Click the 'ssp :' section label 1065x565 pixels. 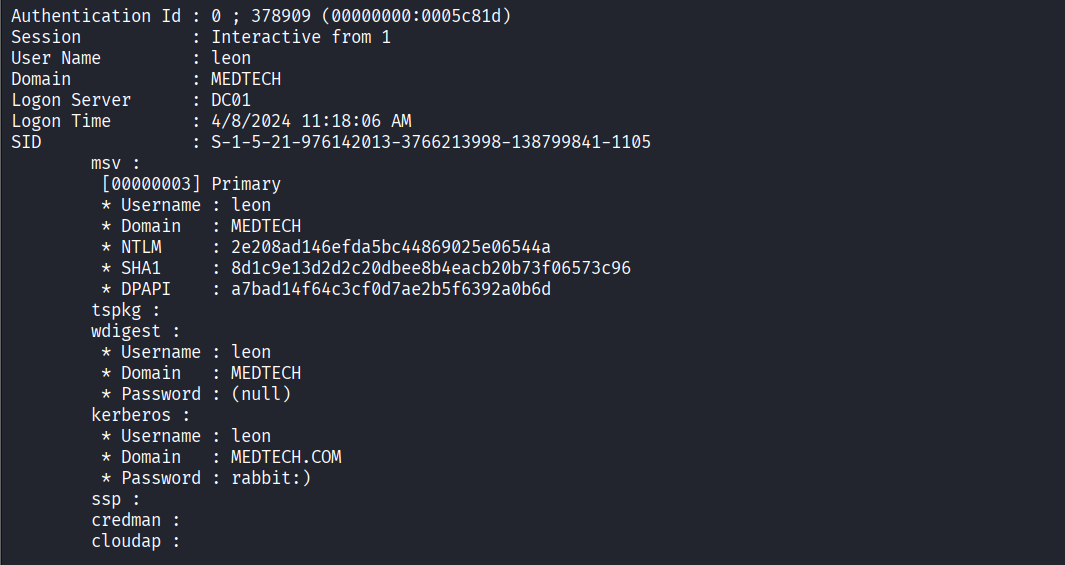(x=116, y=499)
